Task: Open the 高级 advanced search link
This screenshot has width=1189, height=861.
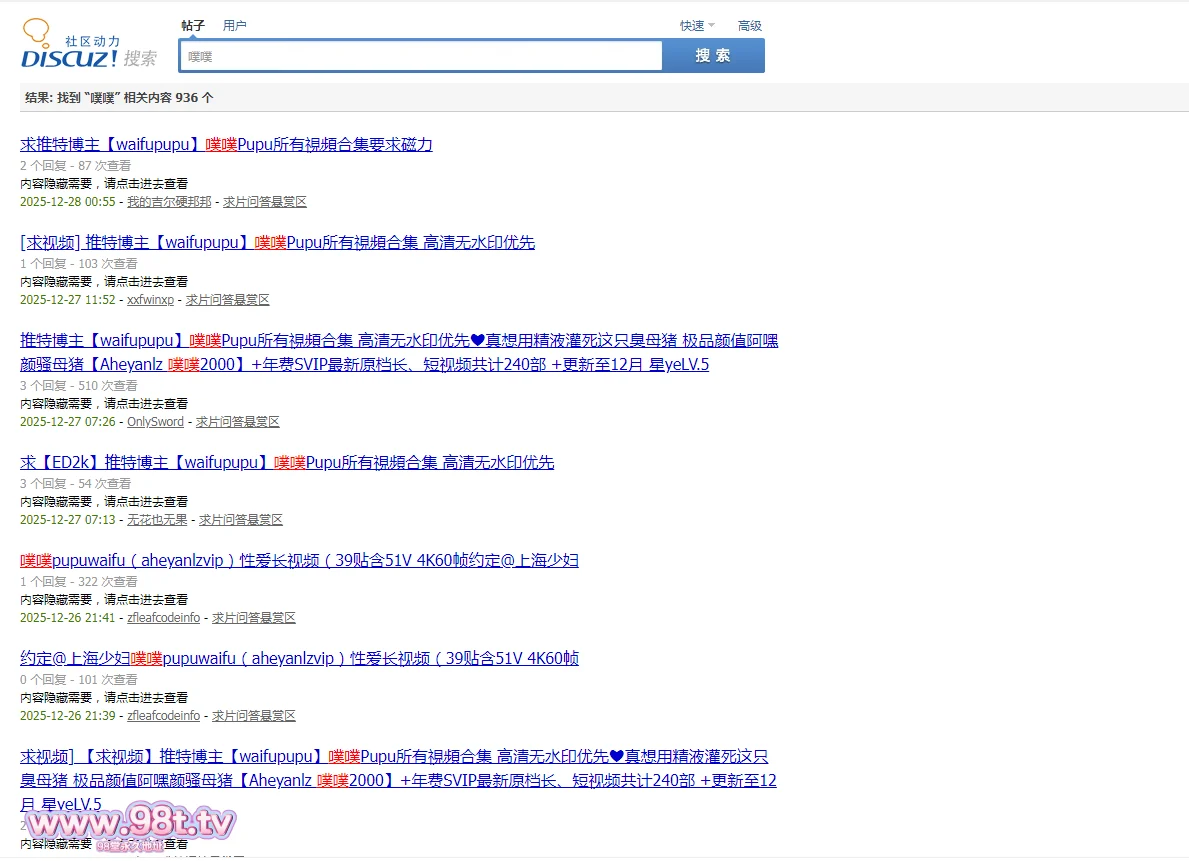Action: pos(749,26)
